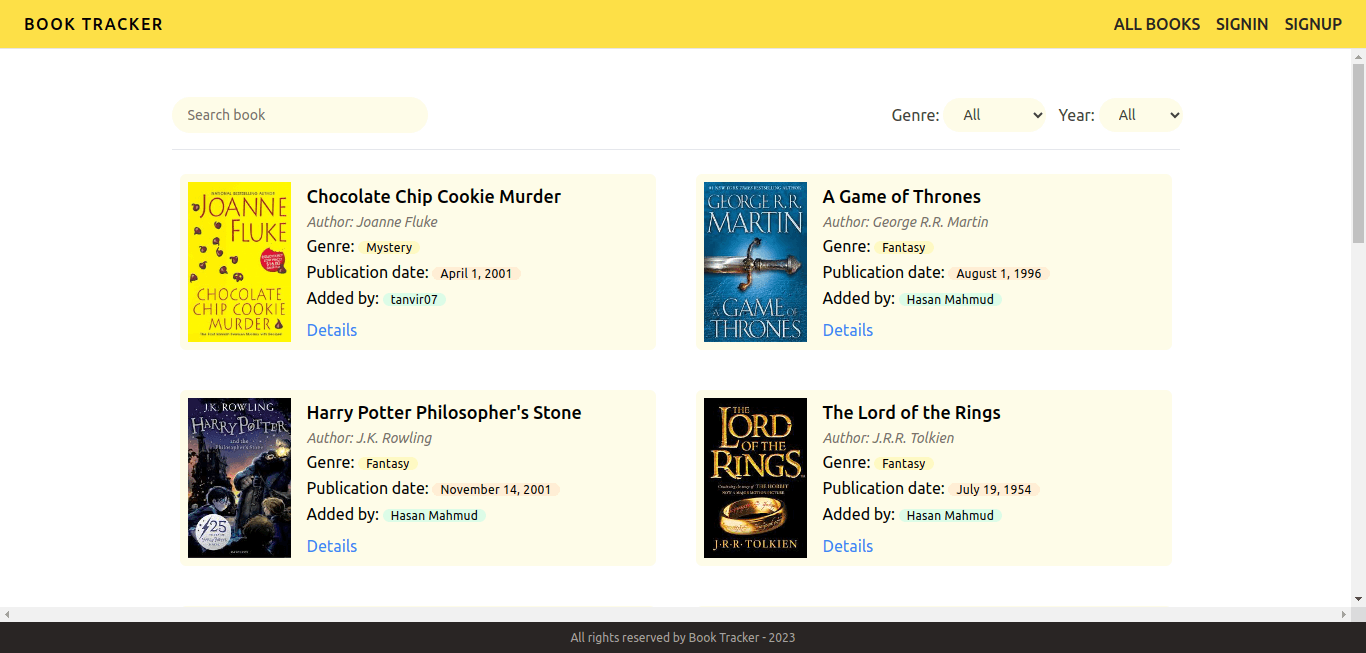Expand the Year filter dropdown
The height and width of the screenshot is (653, 1366).
[x=1141, y=115]
